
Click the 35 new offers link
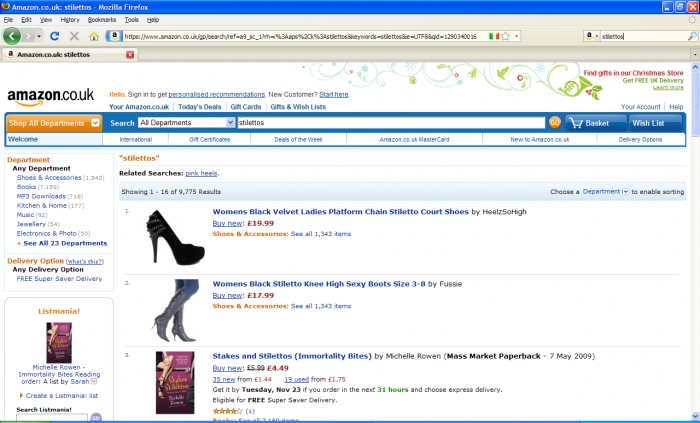(x=224, y=380)
